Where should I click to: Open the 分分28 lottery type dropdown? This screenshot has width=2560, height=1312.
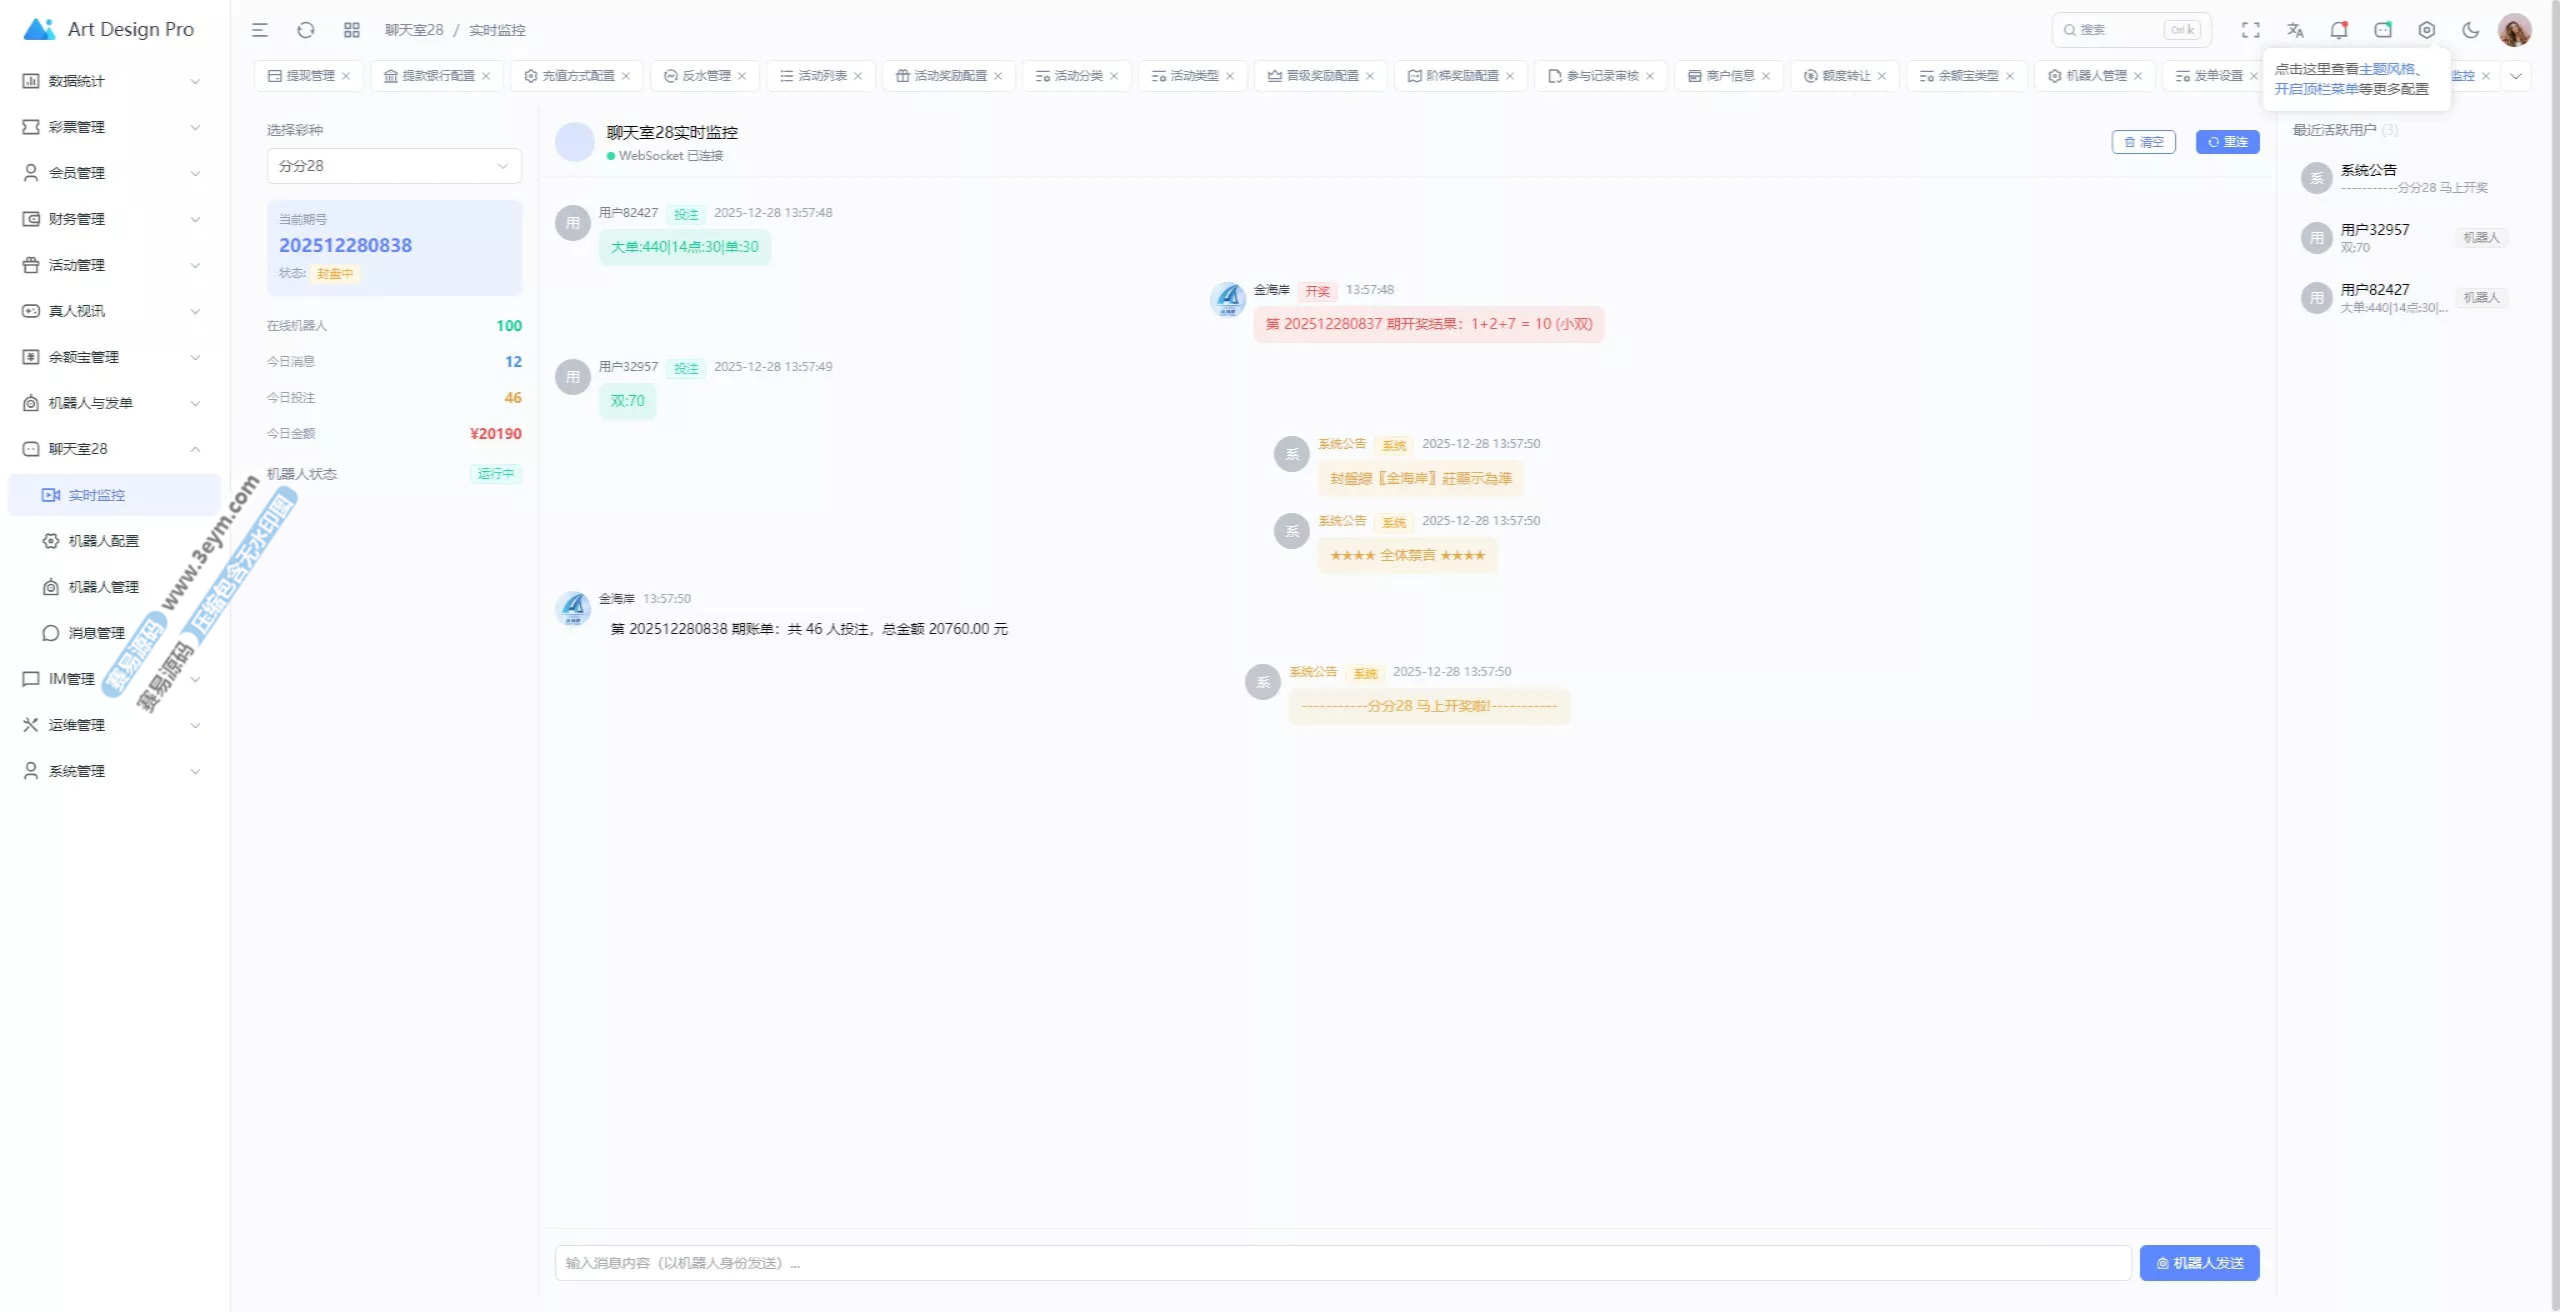click(x=394, y=166)
